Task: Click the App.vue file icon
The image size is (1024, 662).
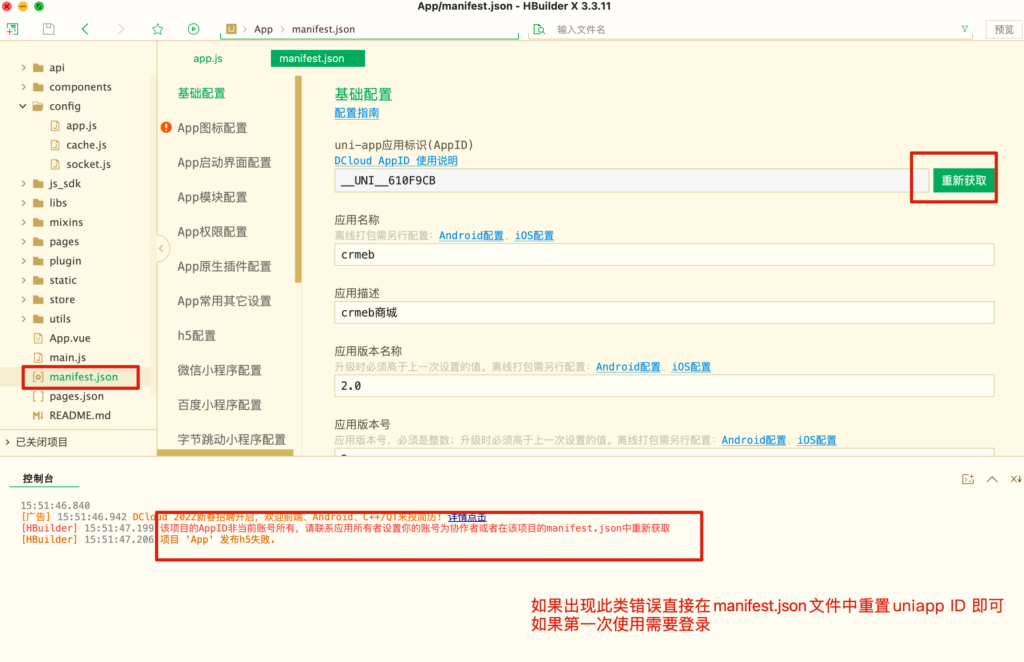Action: coord(38,338)
